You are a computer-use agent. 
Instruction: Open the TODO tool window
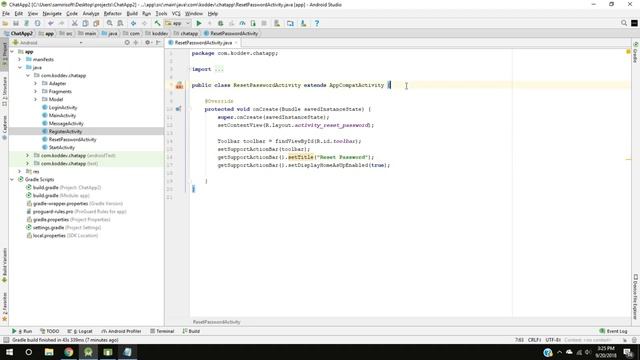click(x=50, y=331)
